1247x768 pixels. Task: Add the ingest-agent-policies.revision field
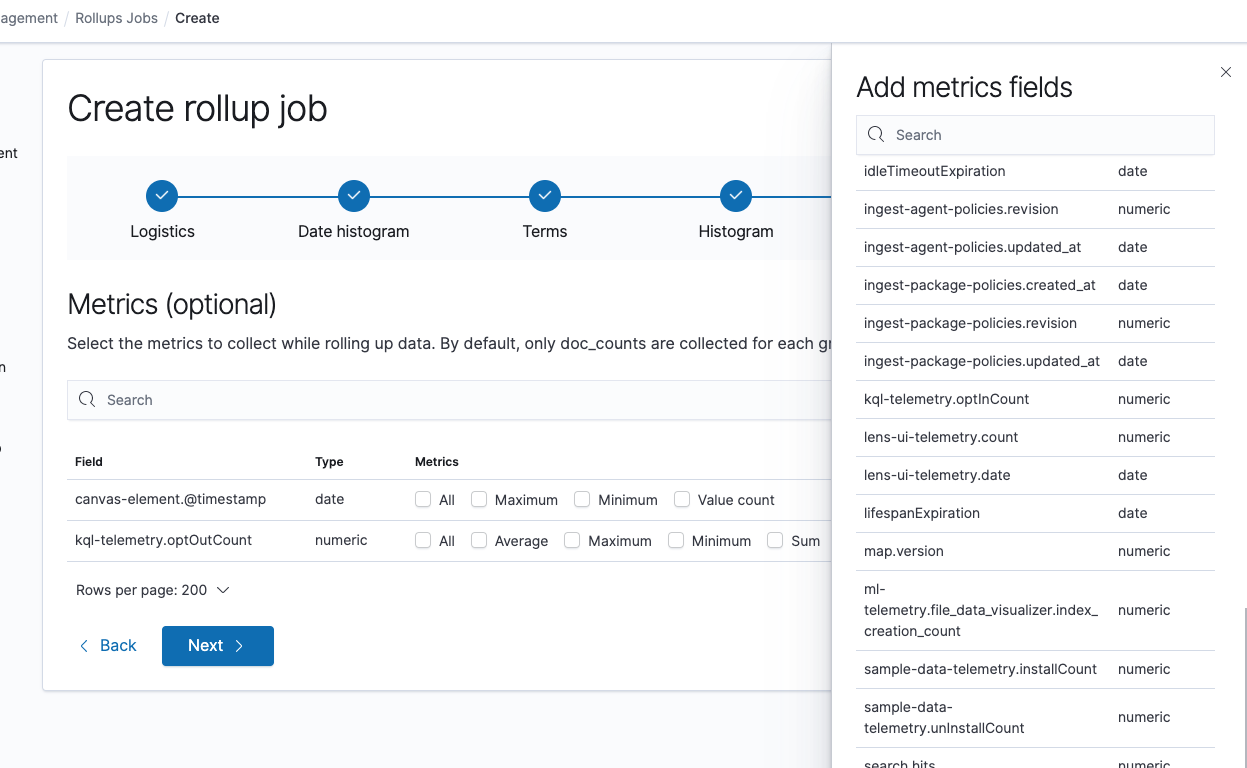(1035, 209)
